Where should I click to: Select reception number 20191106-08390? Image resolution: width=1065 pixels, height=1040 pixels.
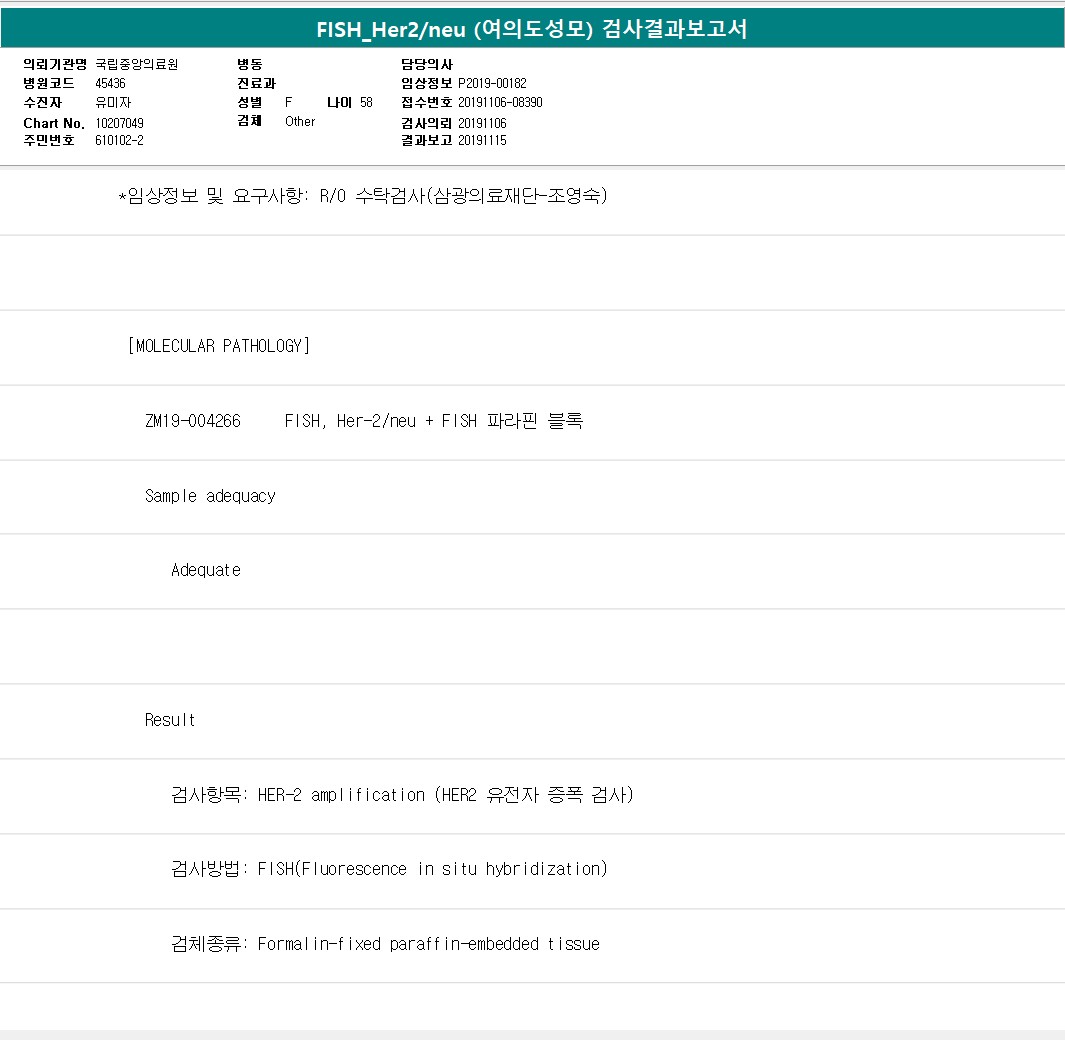tap(500, 103)
